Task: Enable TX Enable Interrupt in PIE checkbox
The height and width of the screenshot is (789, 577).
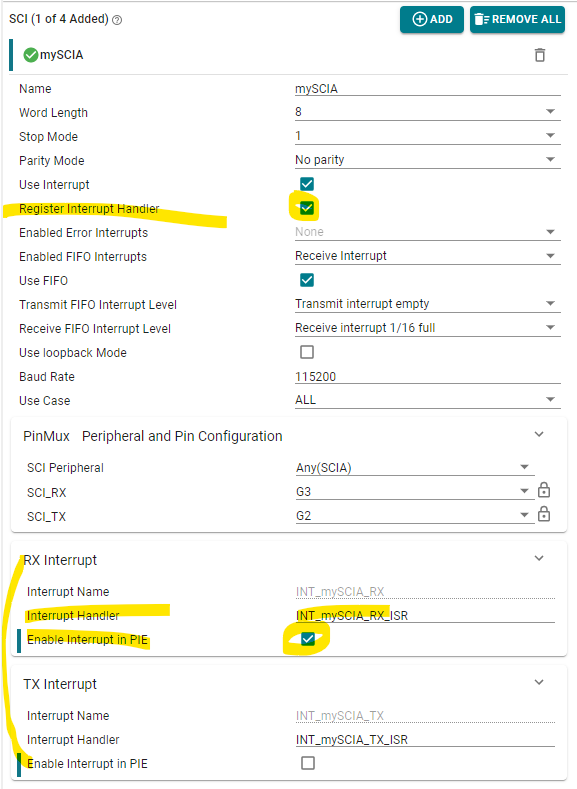Action: click(x=308, y=763)
